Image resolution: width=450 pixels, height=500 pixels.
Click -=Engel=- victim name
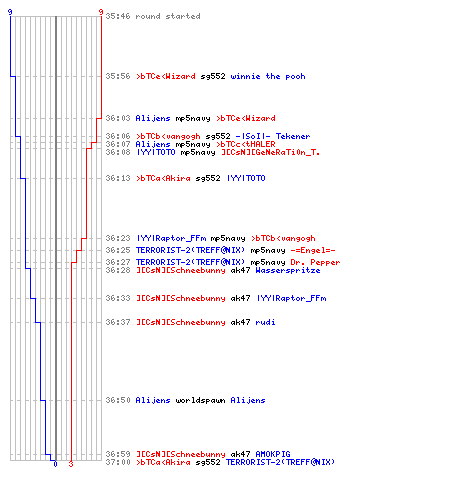[313, 250]
